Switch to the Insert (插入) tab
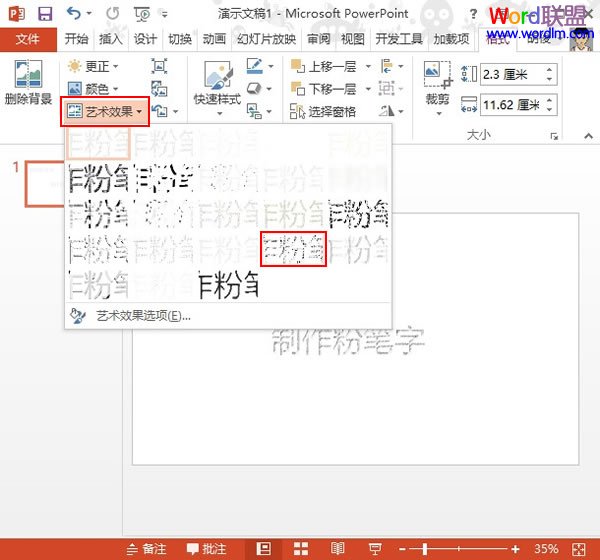The width and height of the screenshot is (600, 560). tap(110, 39)
